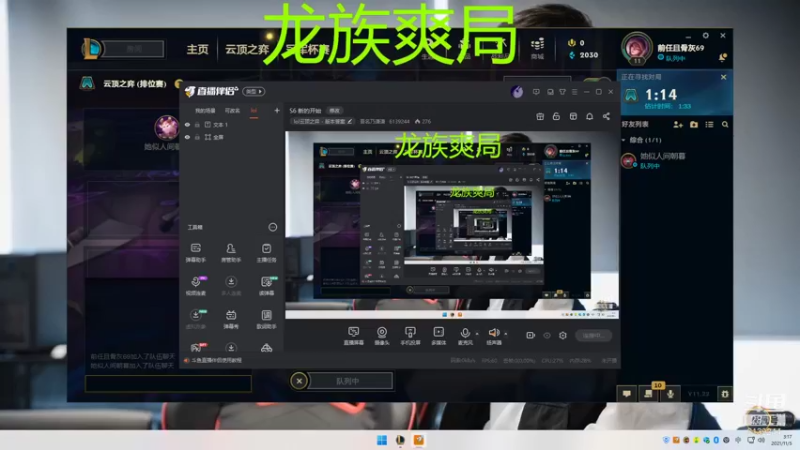Add 摄像头 camera source
The height and width of the screenshot is (450, 800).
tap(382, 336)
